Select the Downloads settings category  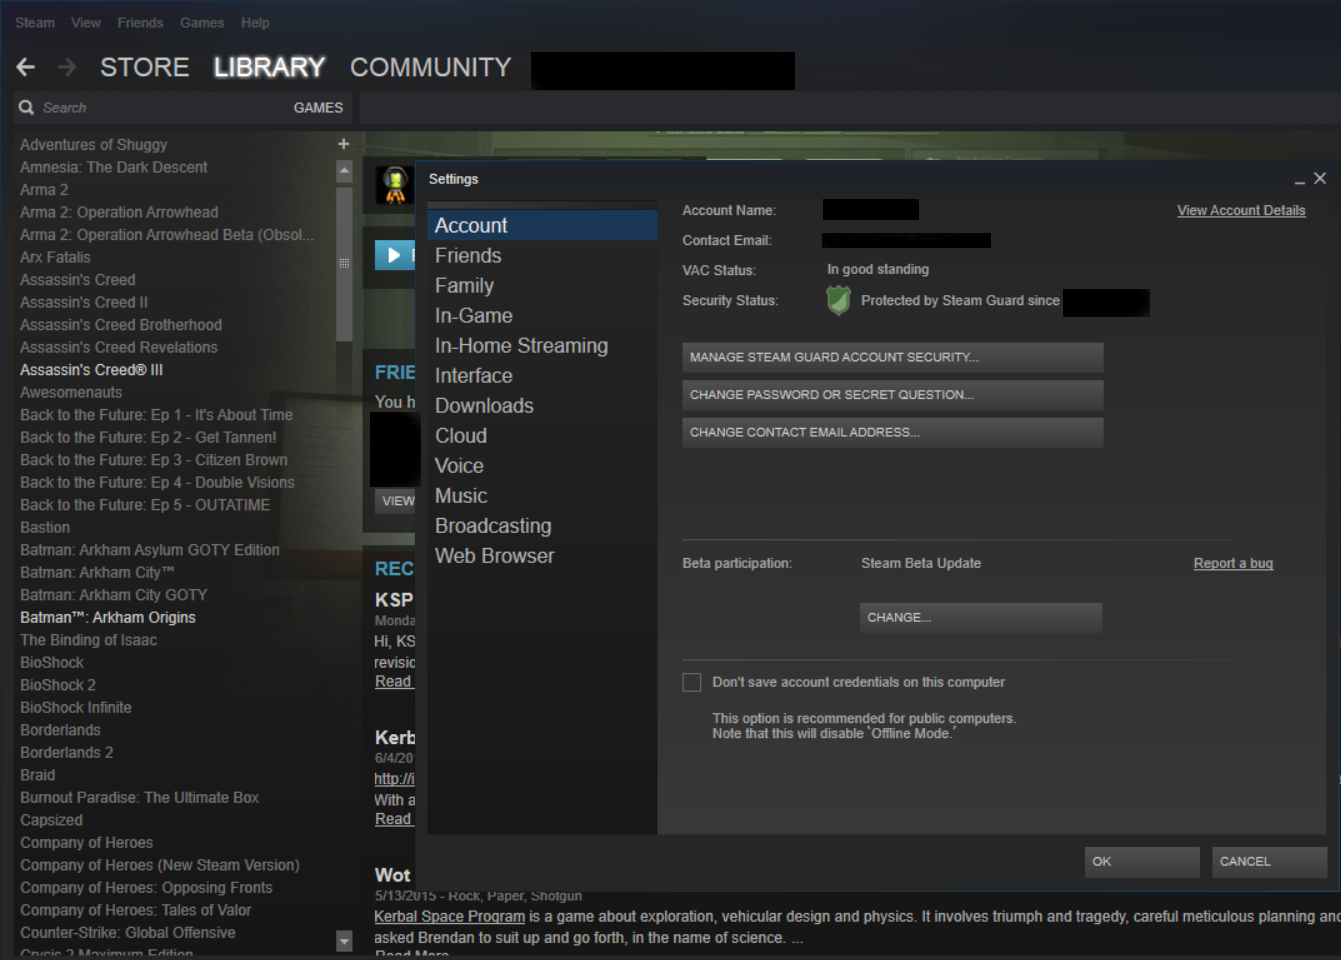point(484,406)
